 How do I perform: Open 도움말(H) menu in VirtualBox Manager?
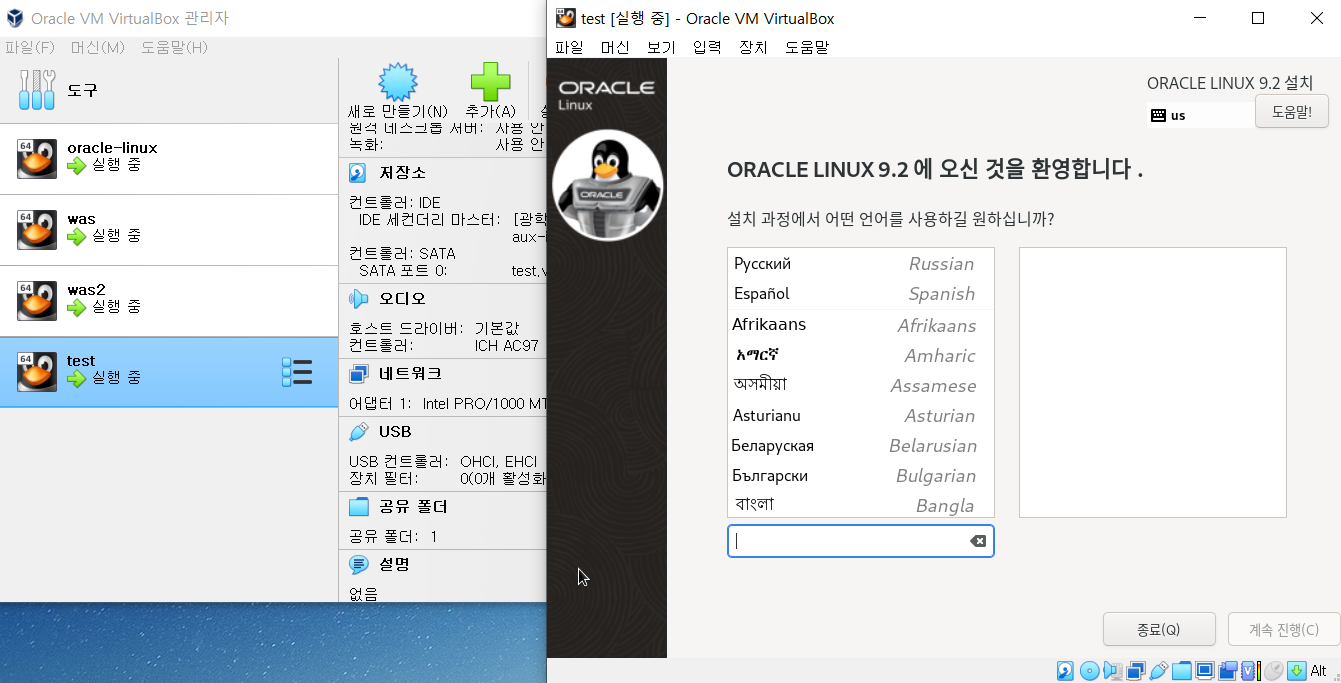pyautogui.click(x=174, y=47)
